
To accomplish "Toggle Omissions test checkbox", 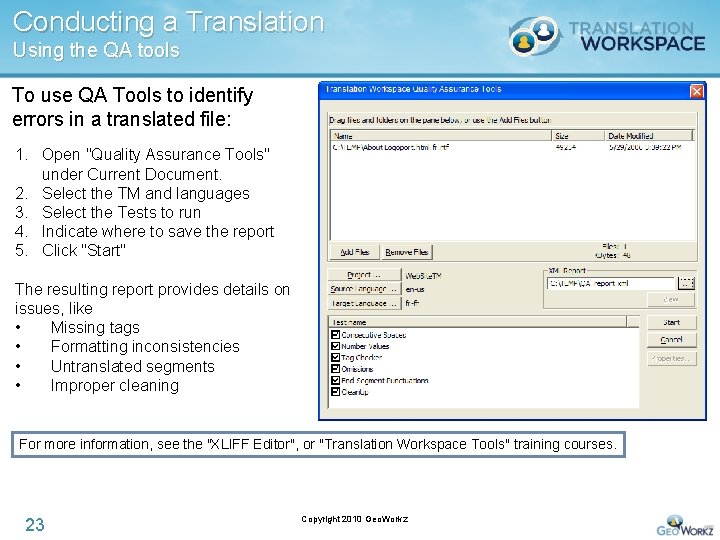I will (x=336, y=369).
